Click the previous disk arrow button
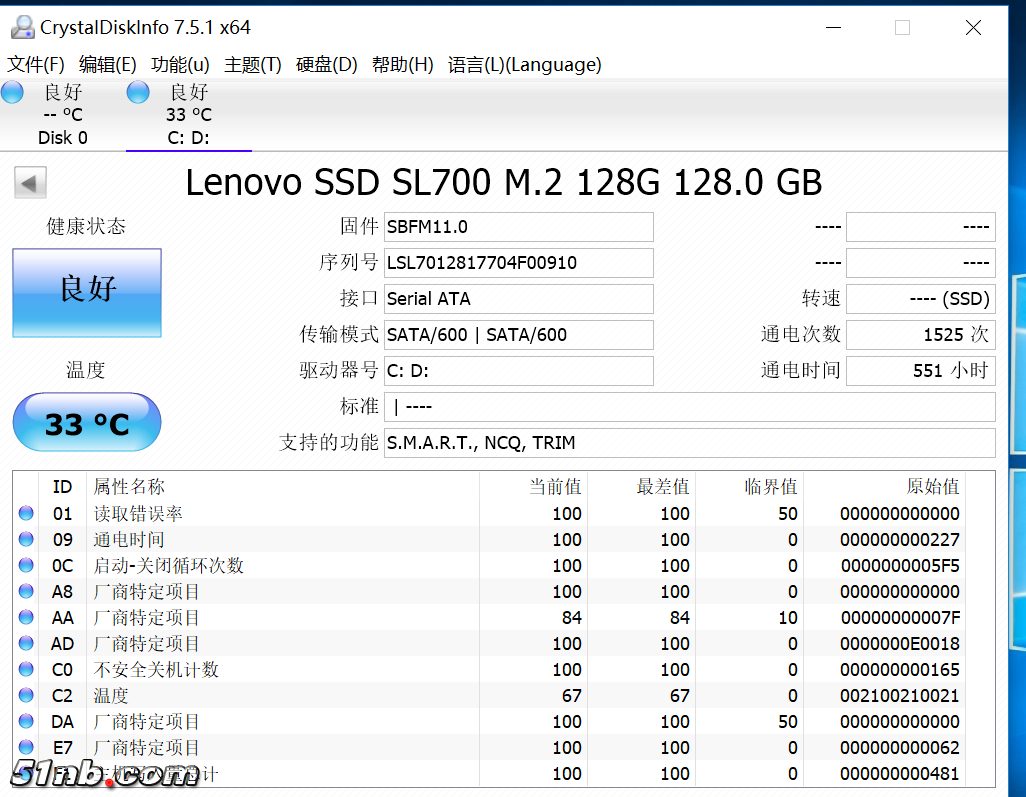 [30, 183]
